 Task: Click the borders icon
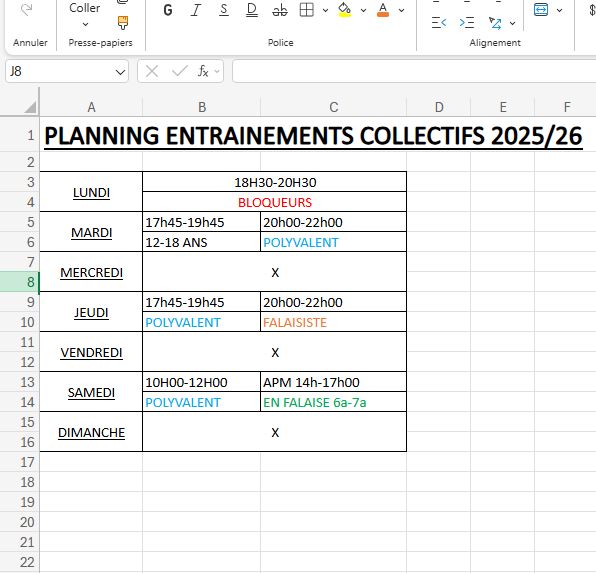click(307, 10)
